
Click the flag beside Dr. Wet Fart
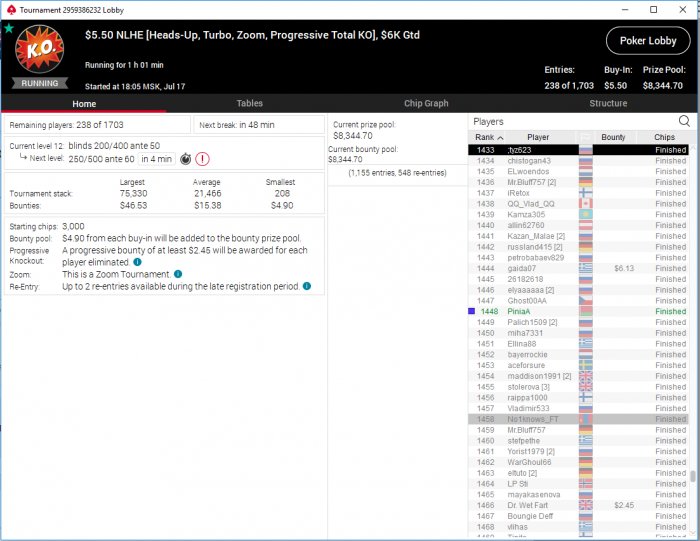click(x=585, y=505)
